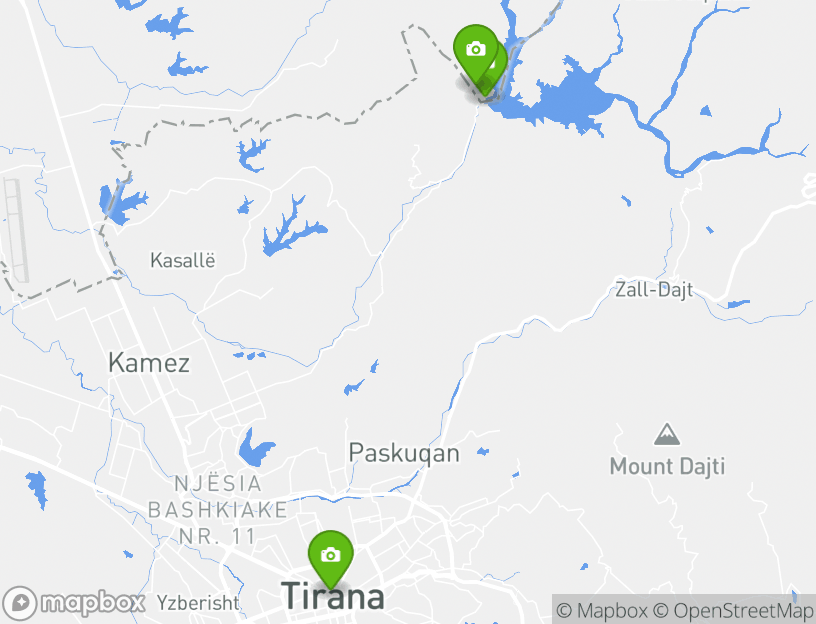Click the Mount Dajti mountain peak icon

tap(667, 435)
